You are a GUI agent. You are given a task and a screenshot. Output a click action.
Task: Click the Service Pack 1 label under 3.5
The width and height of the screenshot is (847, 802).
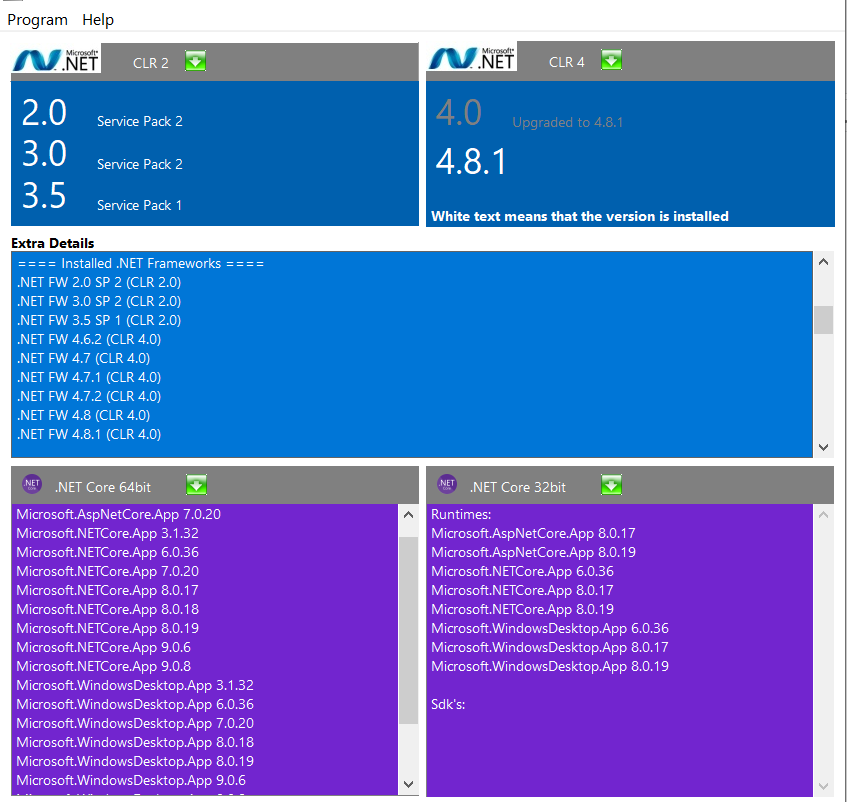(x=139, y=205)
